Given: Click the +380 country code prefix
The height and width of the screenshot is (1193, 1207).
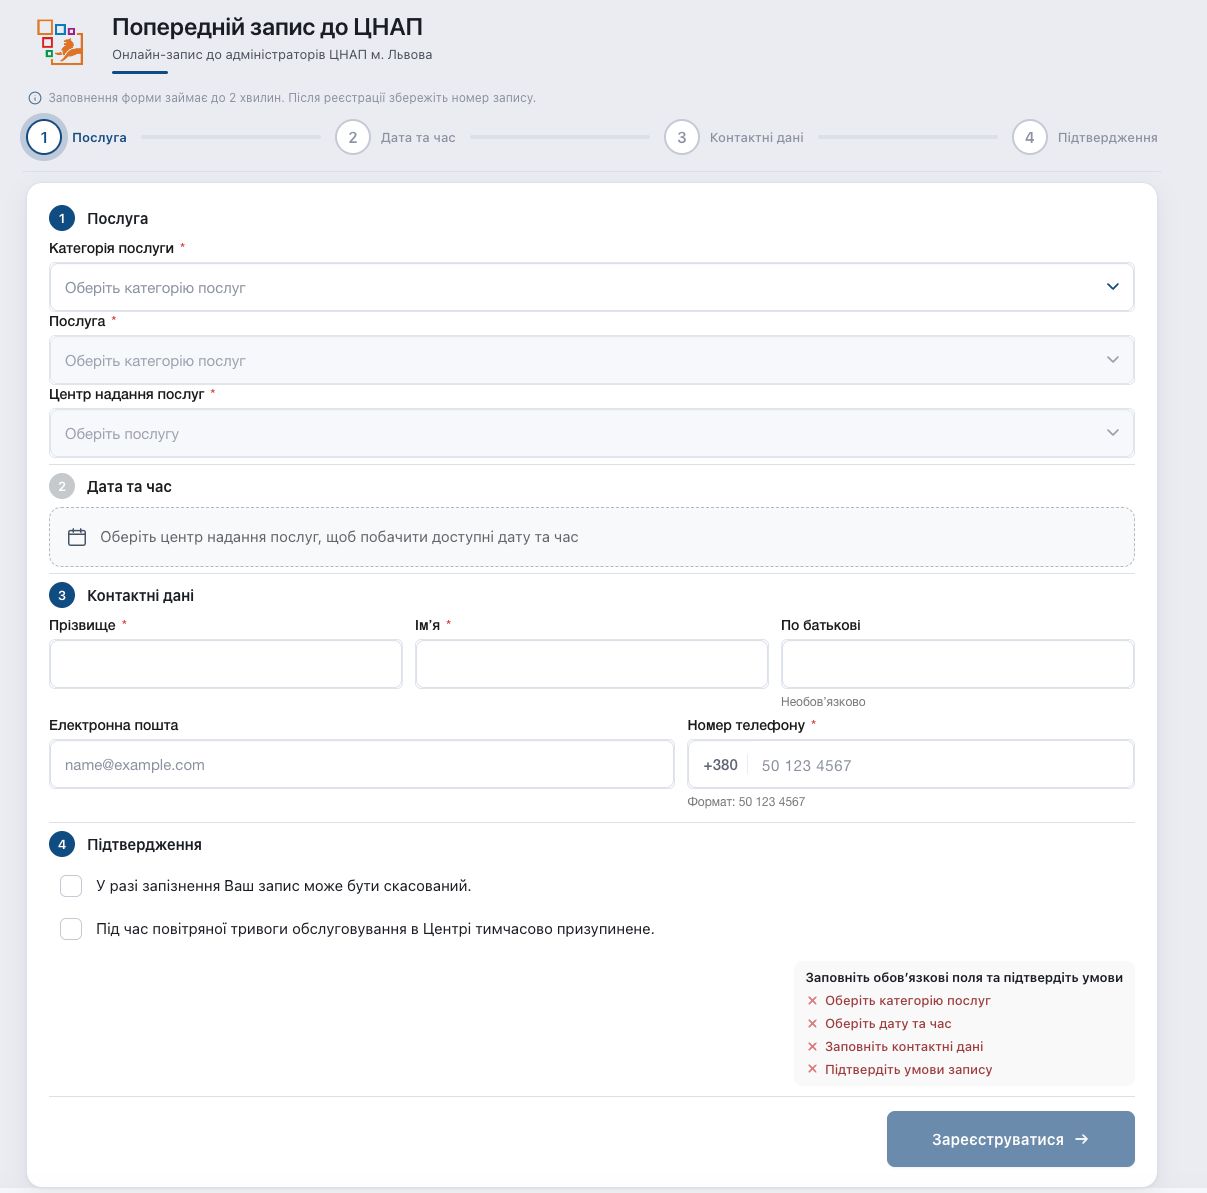Looking at the screenshot, I should (x=720, y=765).
